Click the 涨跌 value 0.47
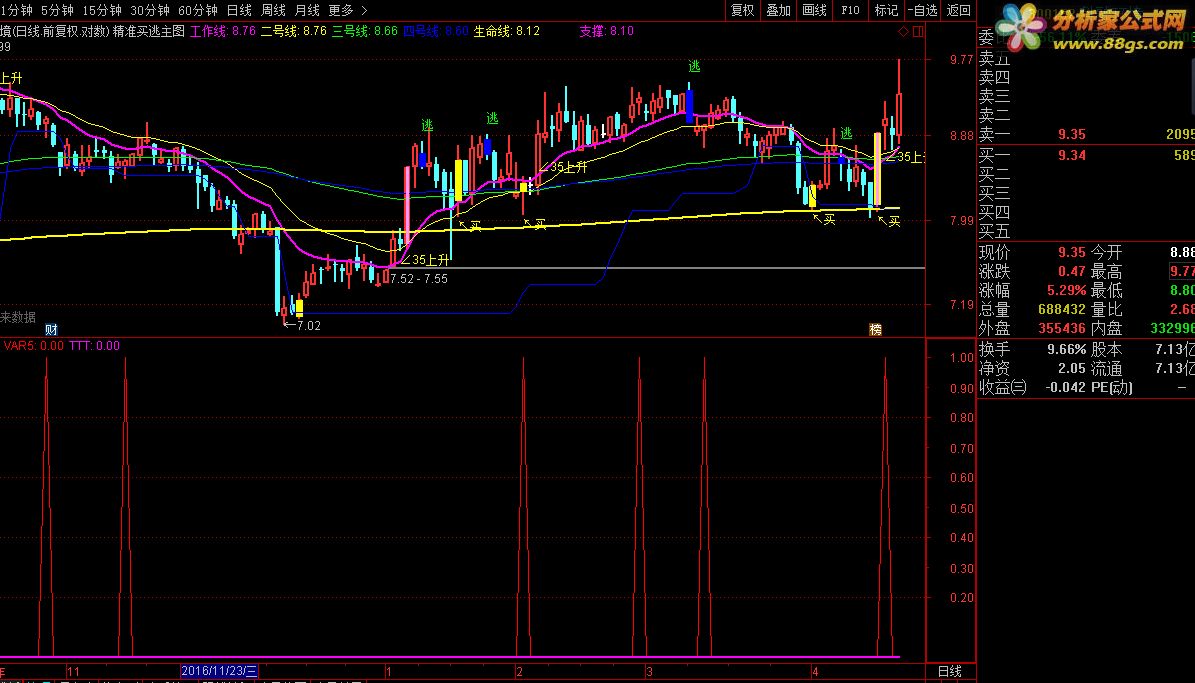The height and width of the screenshot is (683, 1195). [1072, 271]
